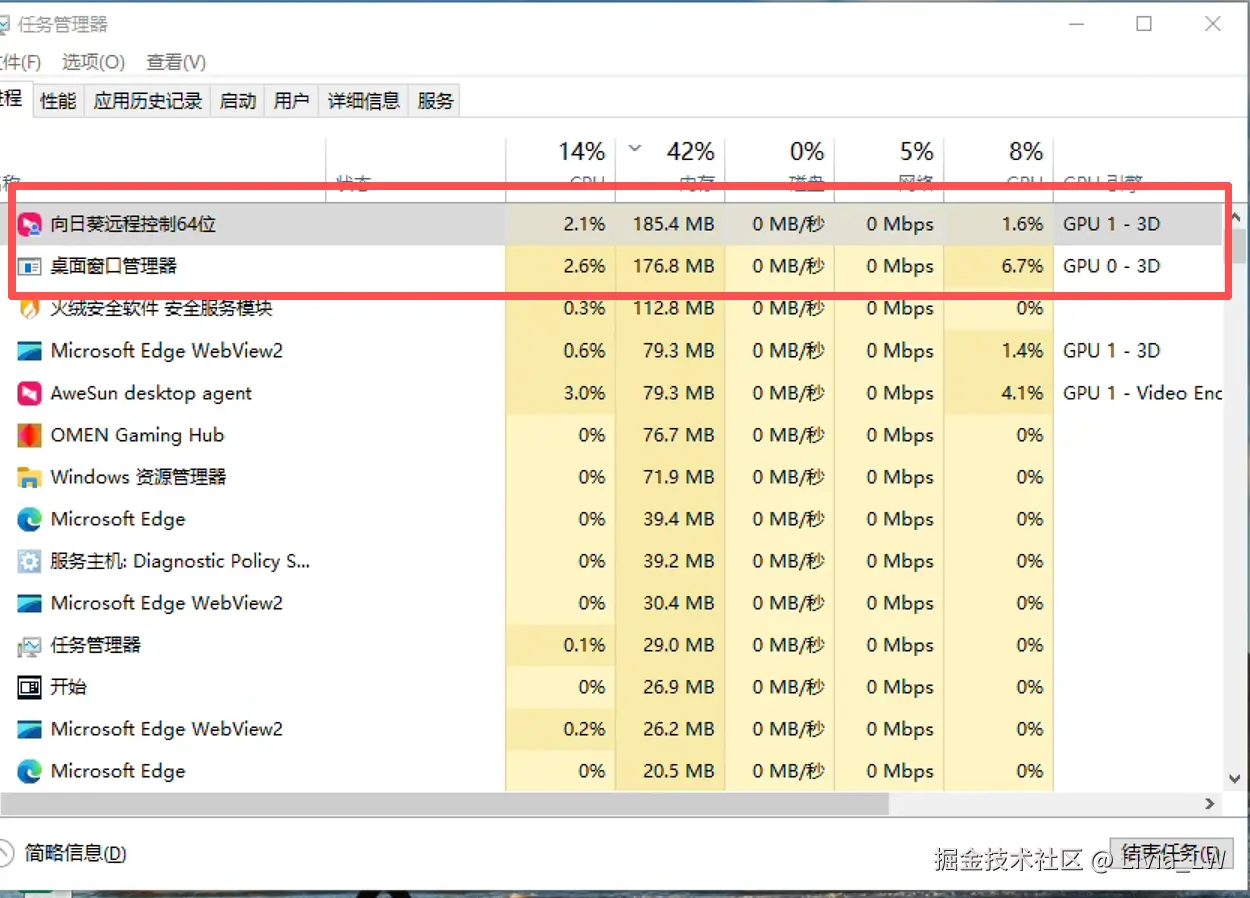This screenshot has width=1250, height=898.
Task: Click the 结束任务 button
Action: [1170, 853]
